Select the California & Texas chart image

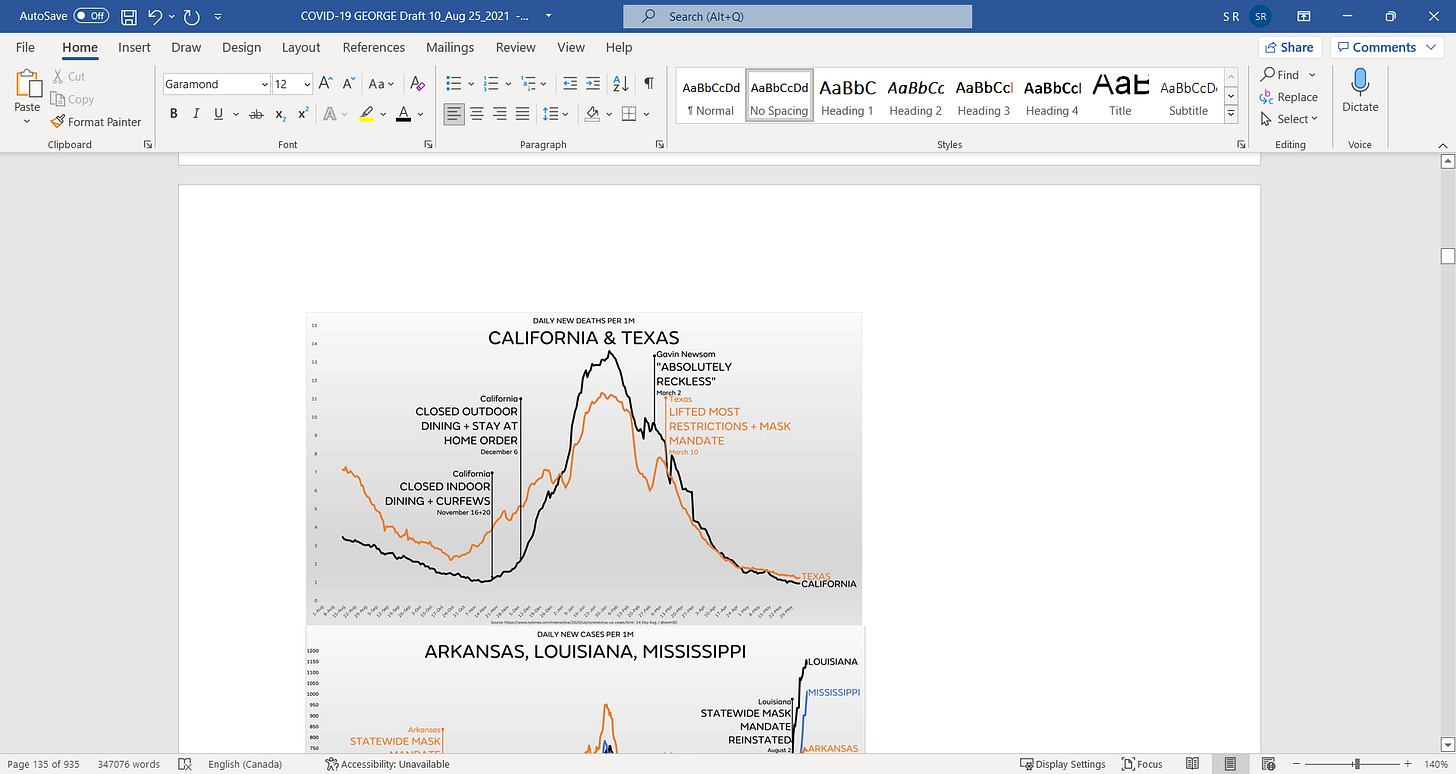coord(584,468)
